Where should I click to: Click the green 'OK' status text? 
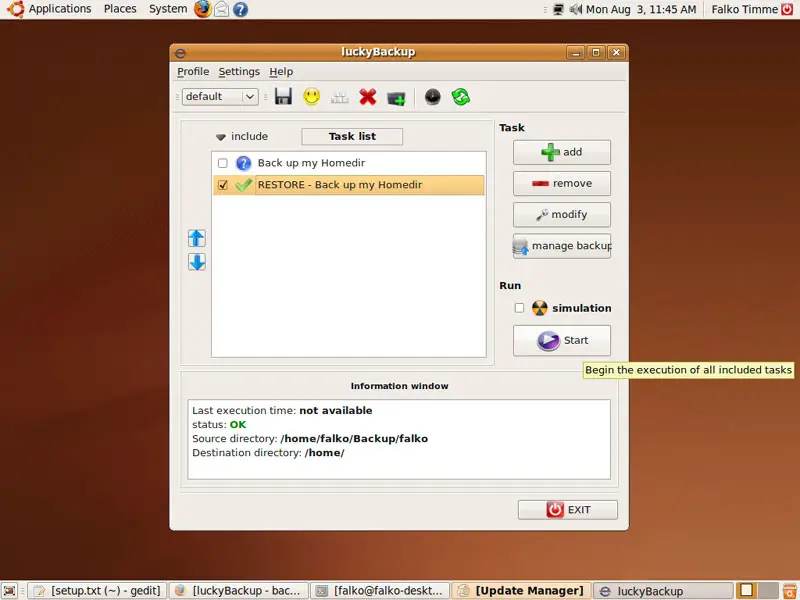pos(238,424)
